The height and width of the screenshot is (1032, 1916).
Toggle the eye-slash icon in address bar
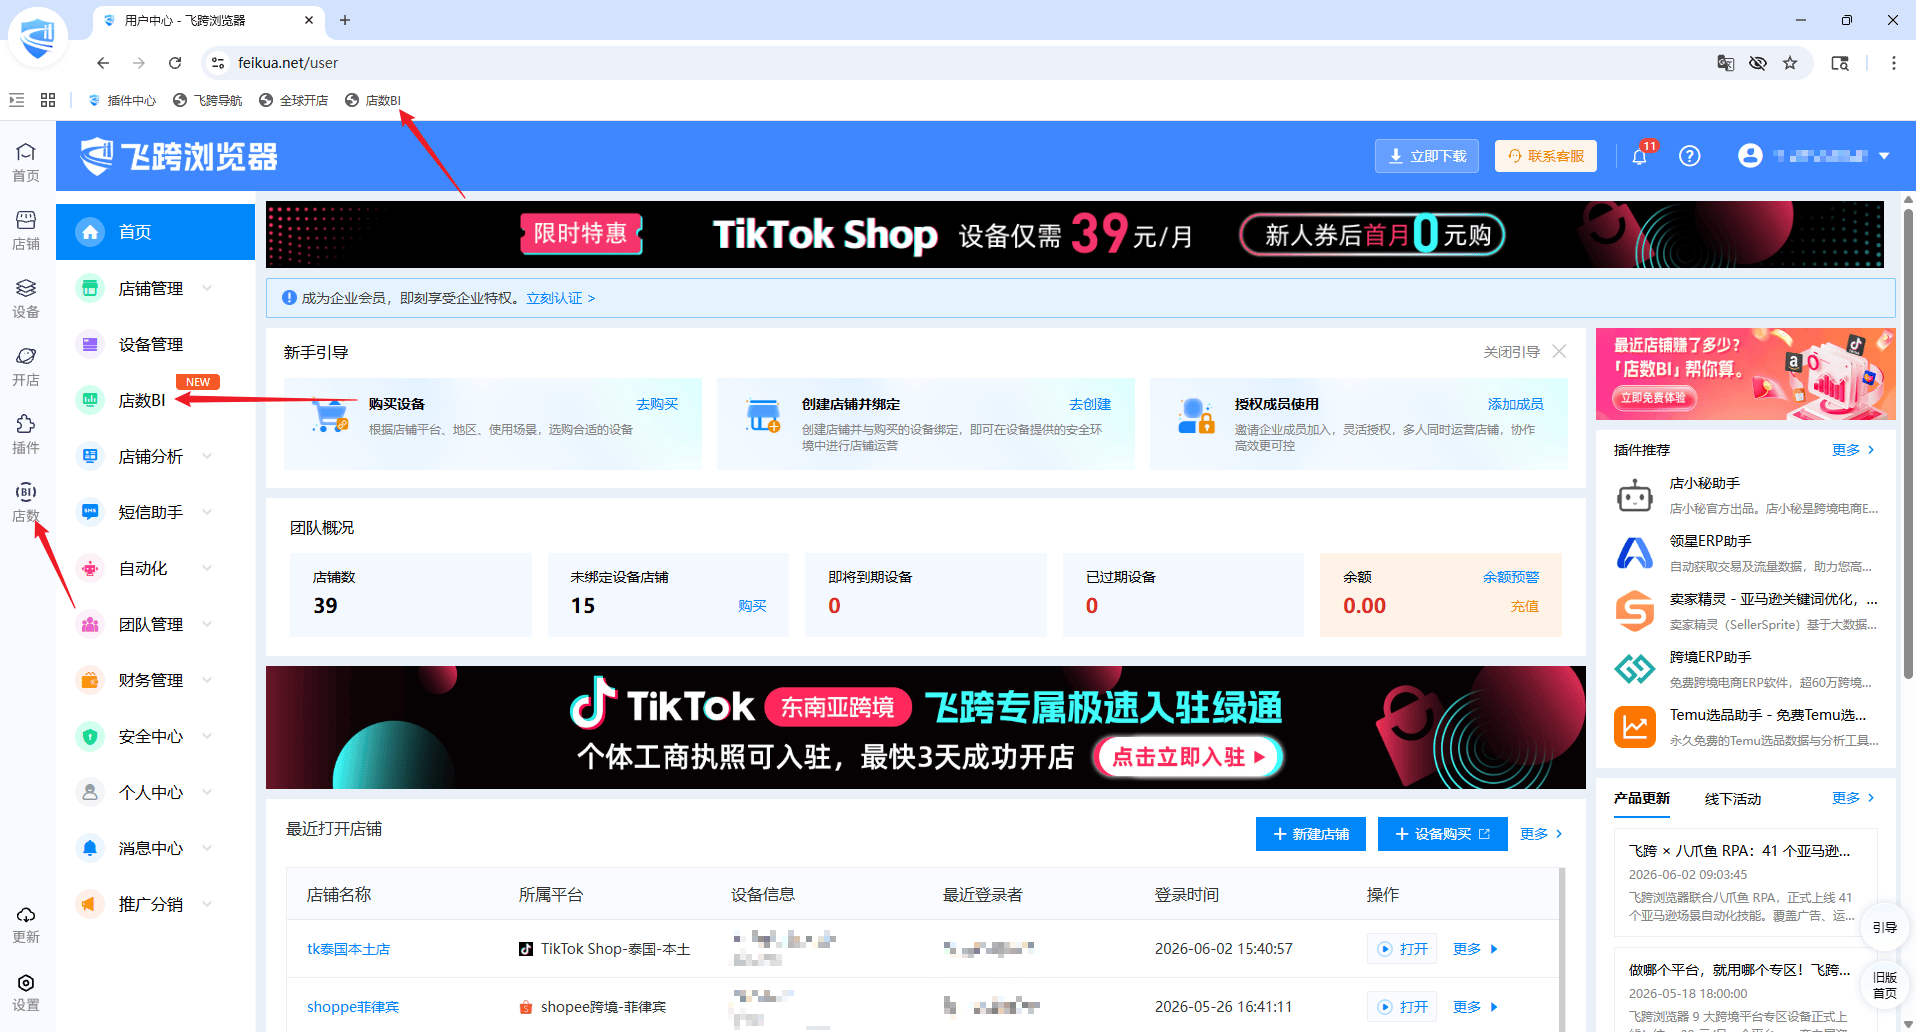tap(1758, 63)
